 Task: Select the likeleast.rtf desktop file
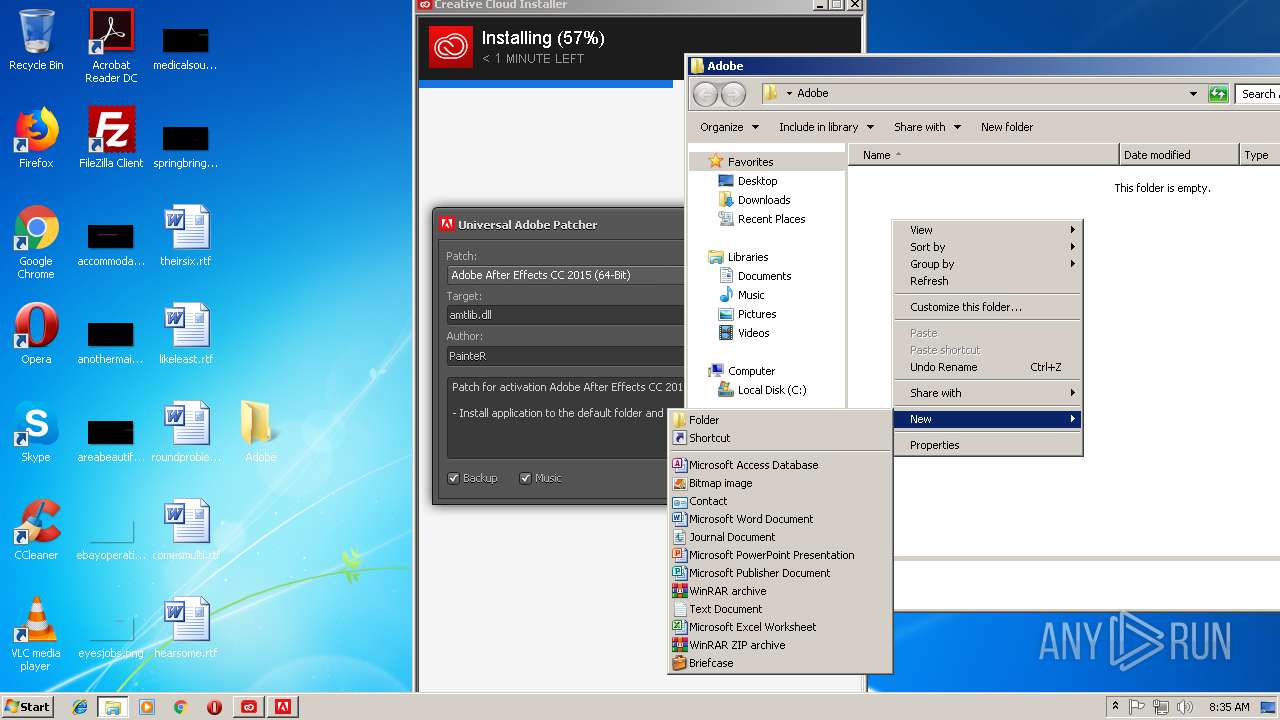click(186, 334)
